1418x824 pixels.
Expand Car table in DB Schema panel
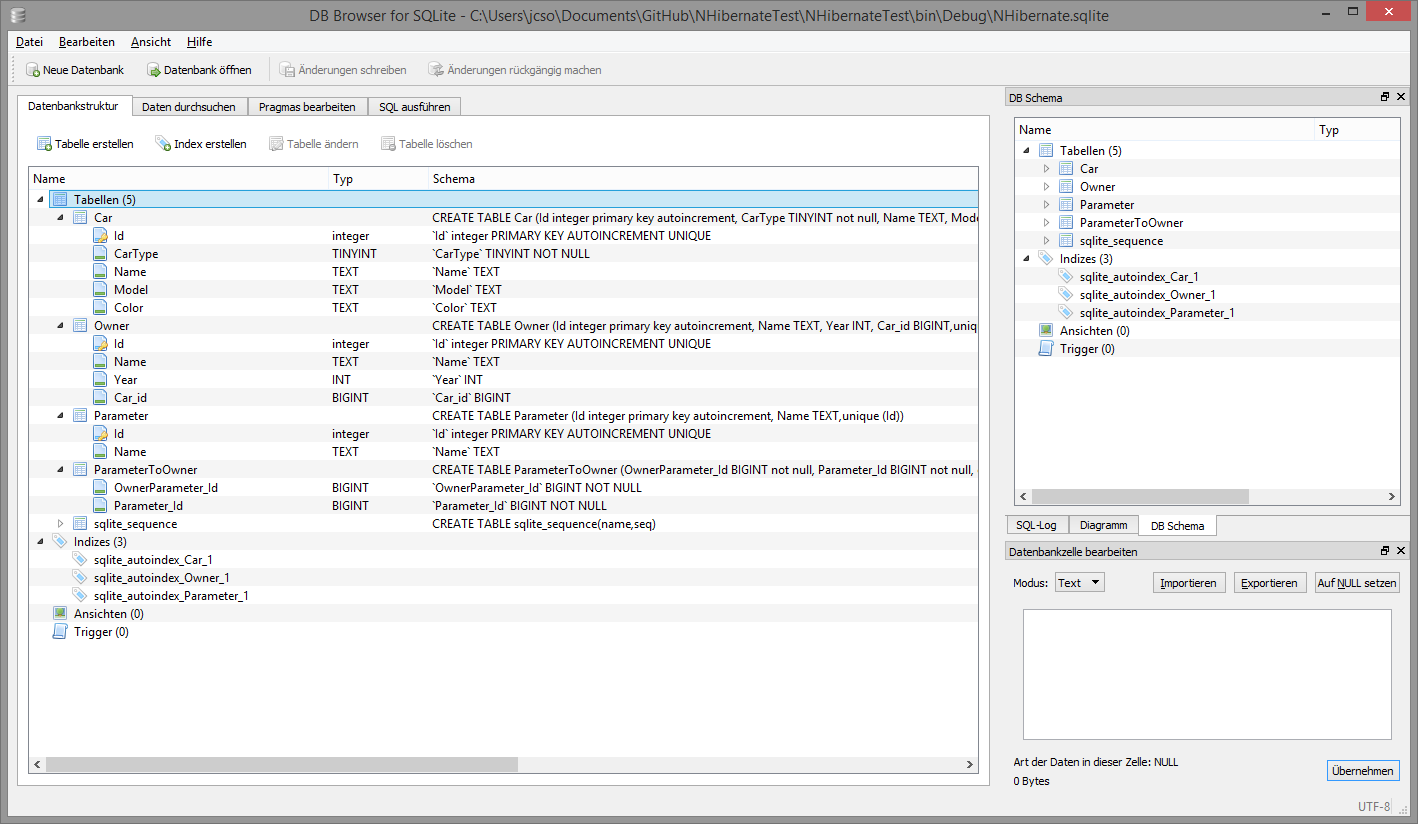(x=1046, y=169)
